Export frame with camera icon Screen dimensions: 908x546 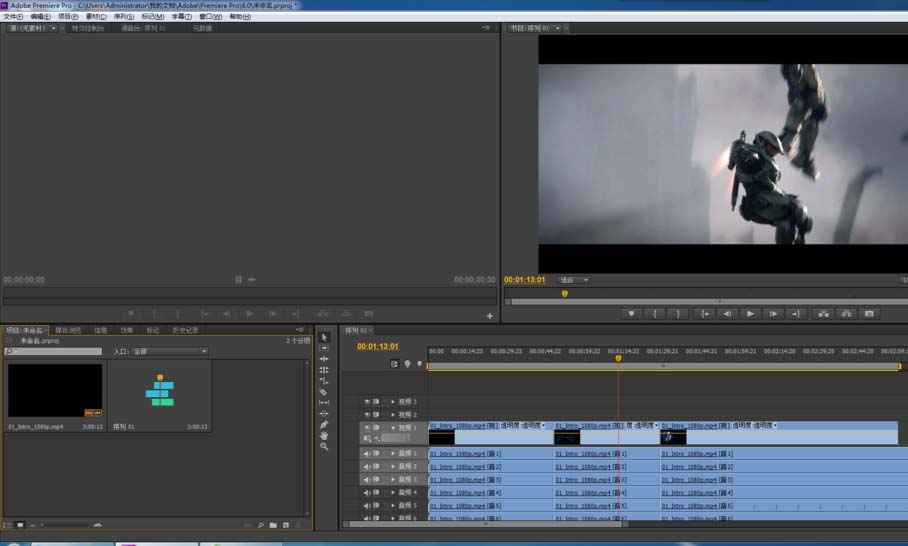[869, 314]
